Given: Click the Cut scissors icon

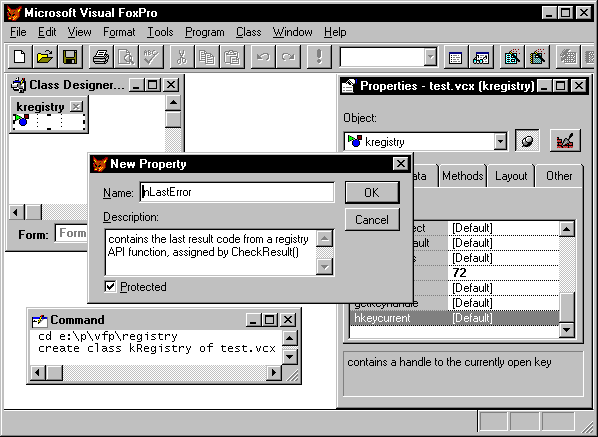Looking at the screenshot, I should tap(182, 57).
